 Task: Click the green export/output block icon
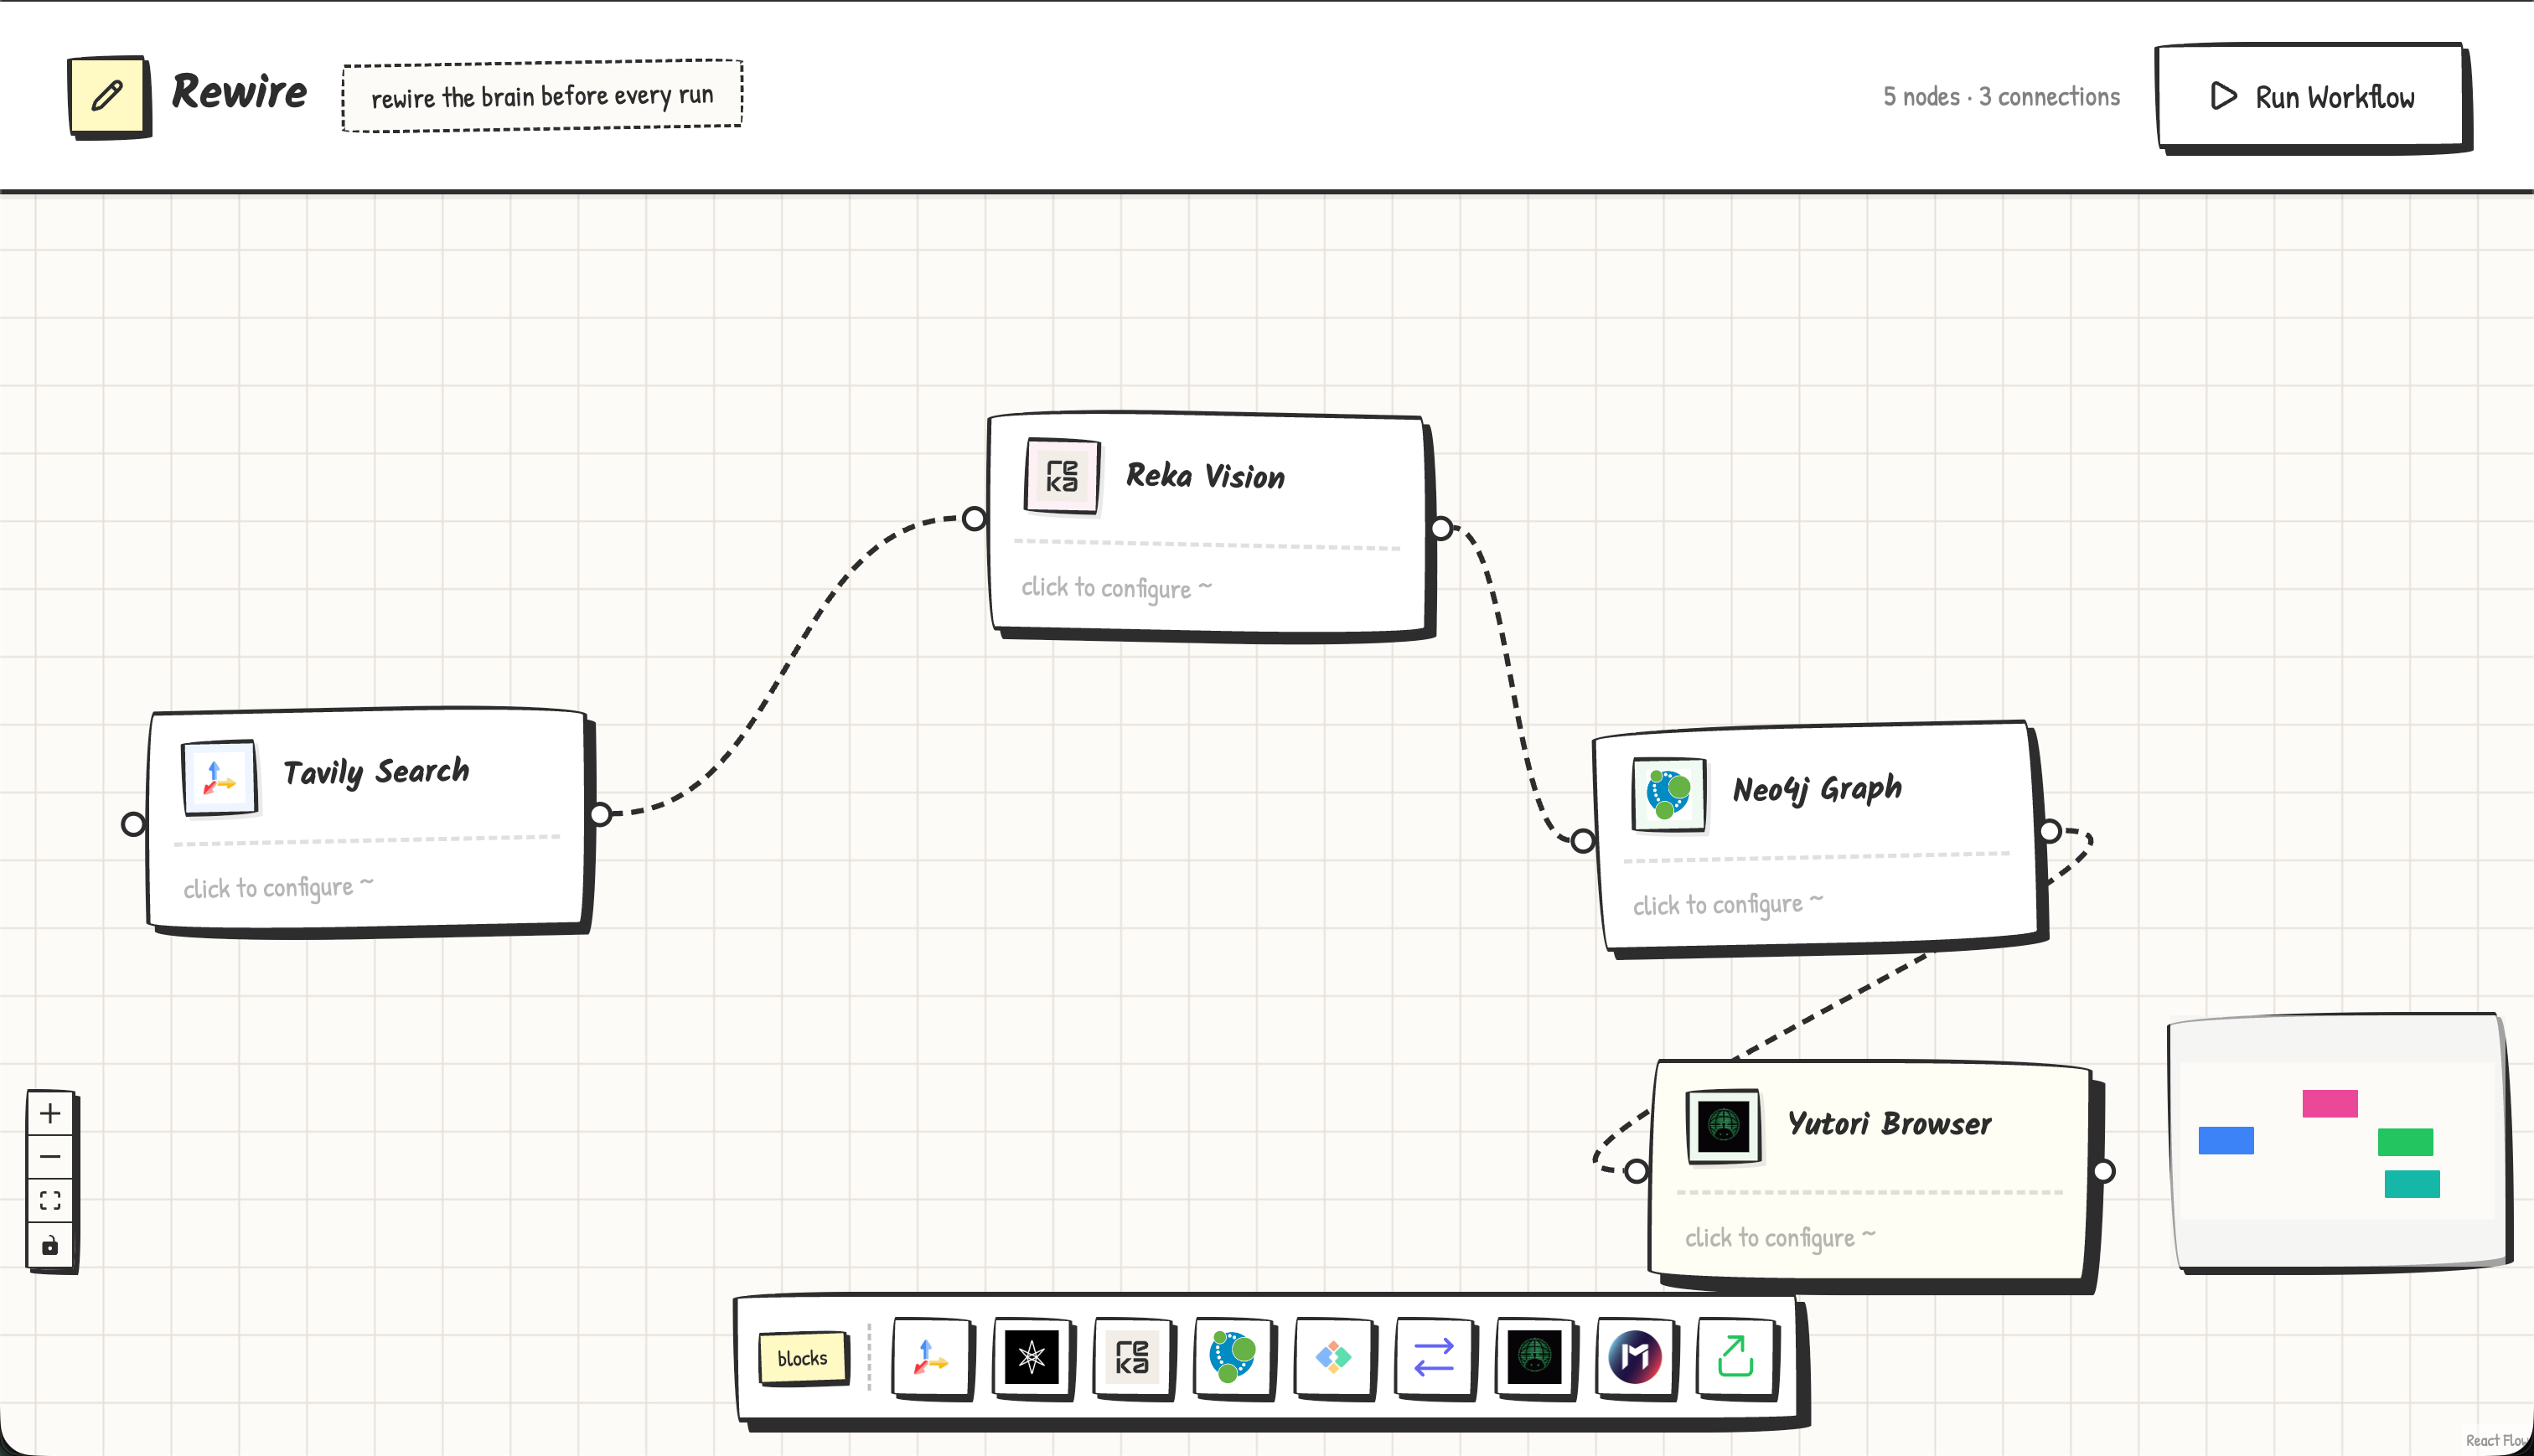1735,1357
